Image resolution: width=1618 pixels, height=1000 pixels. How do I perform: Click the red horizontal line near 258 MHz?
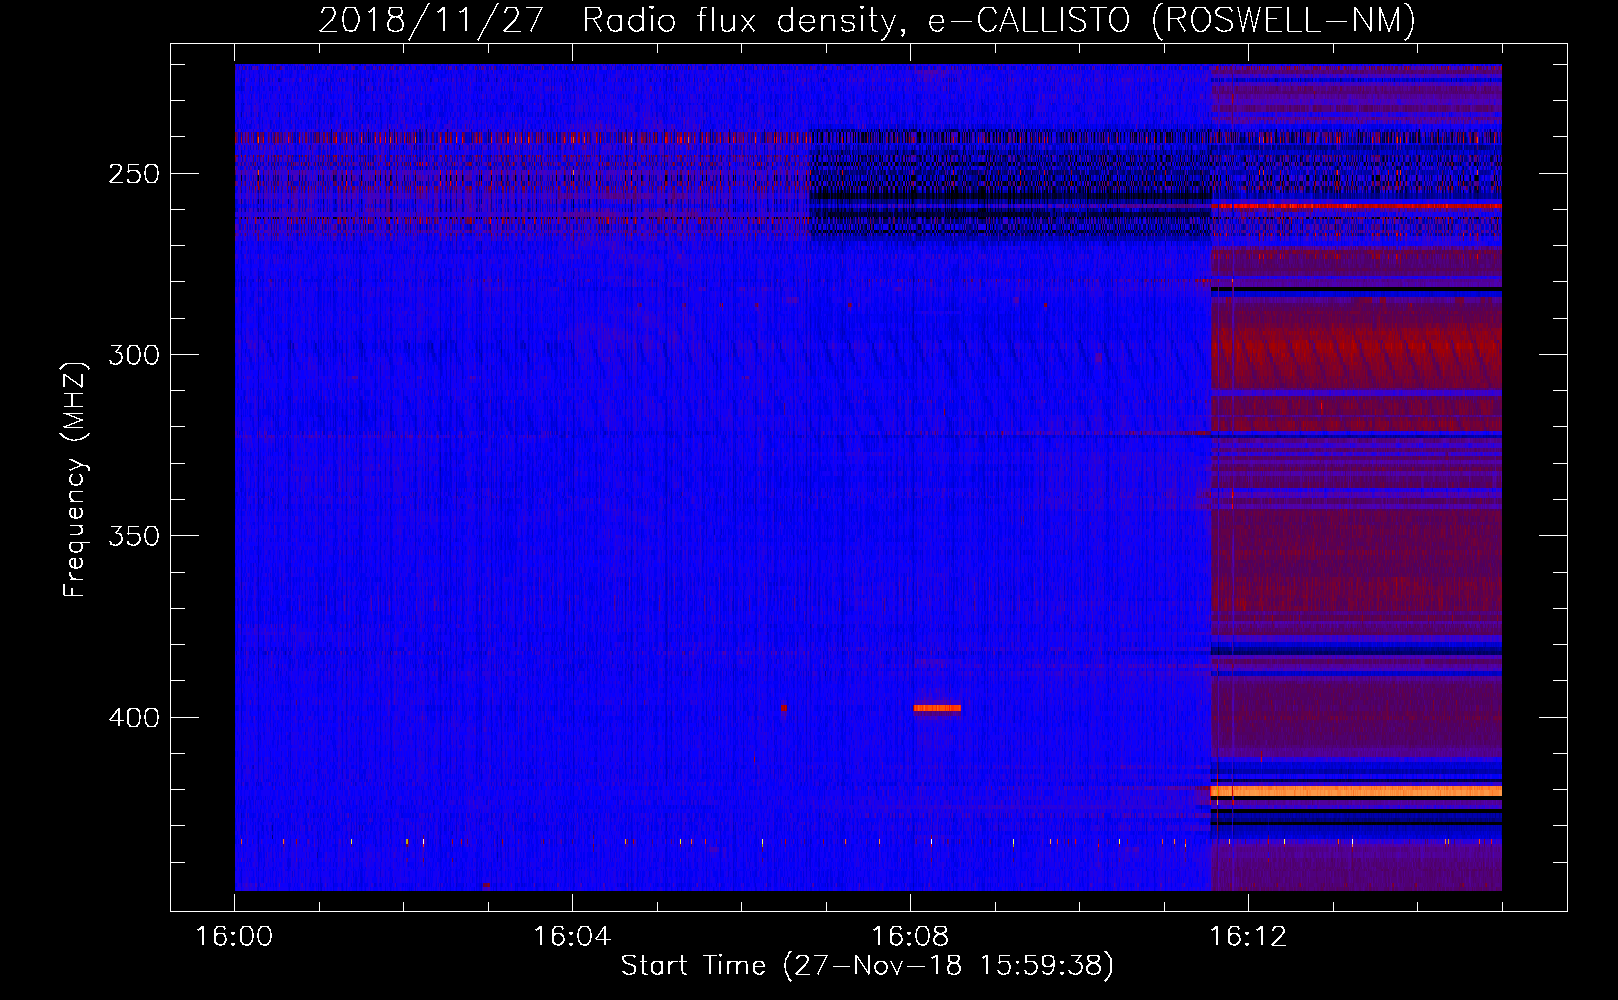tap(1356, 205)
